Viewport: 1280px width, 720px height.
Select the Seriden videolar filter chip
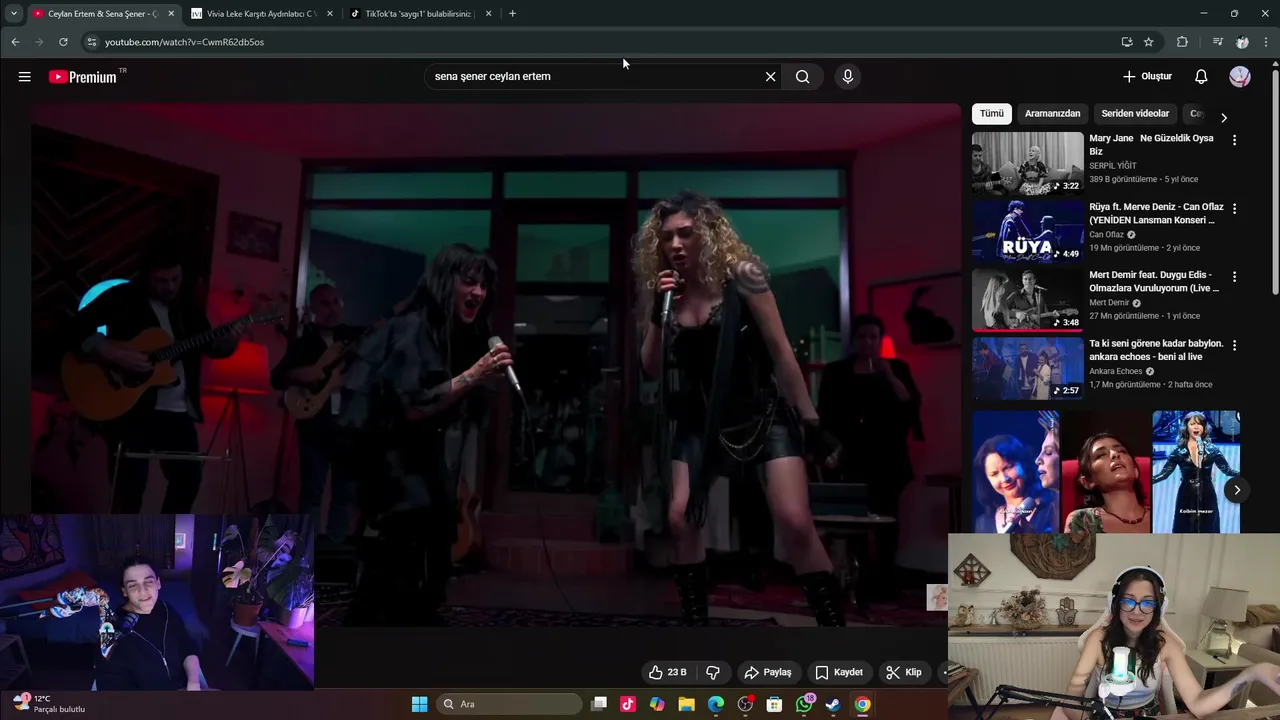tap(1135, 113)
